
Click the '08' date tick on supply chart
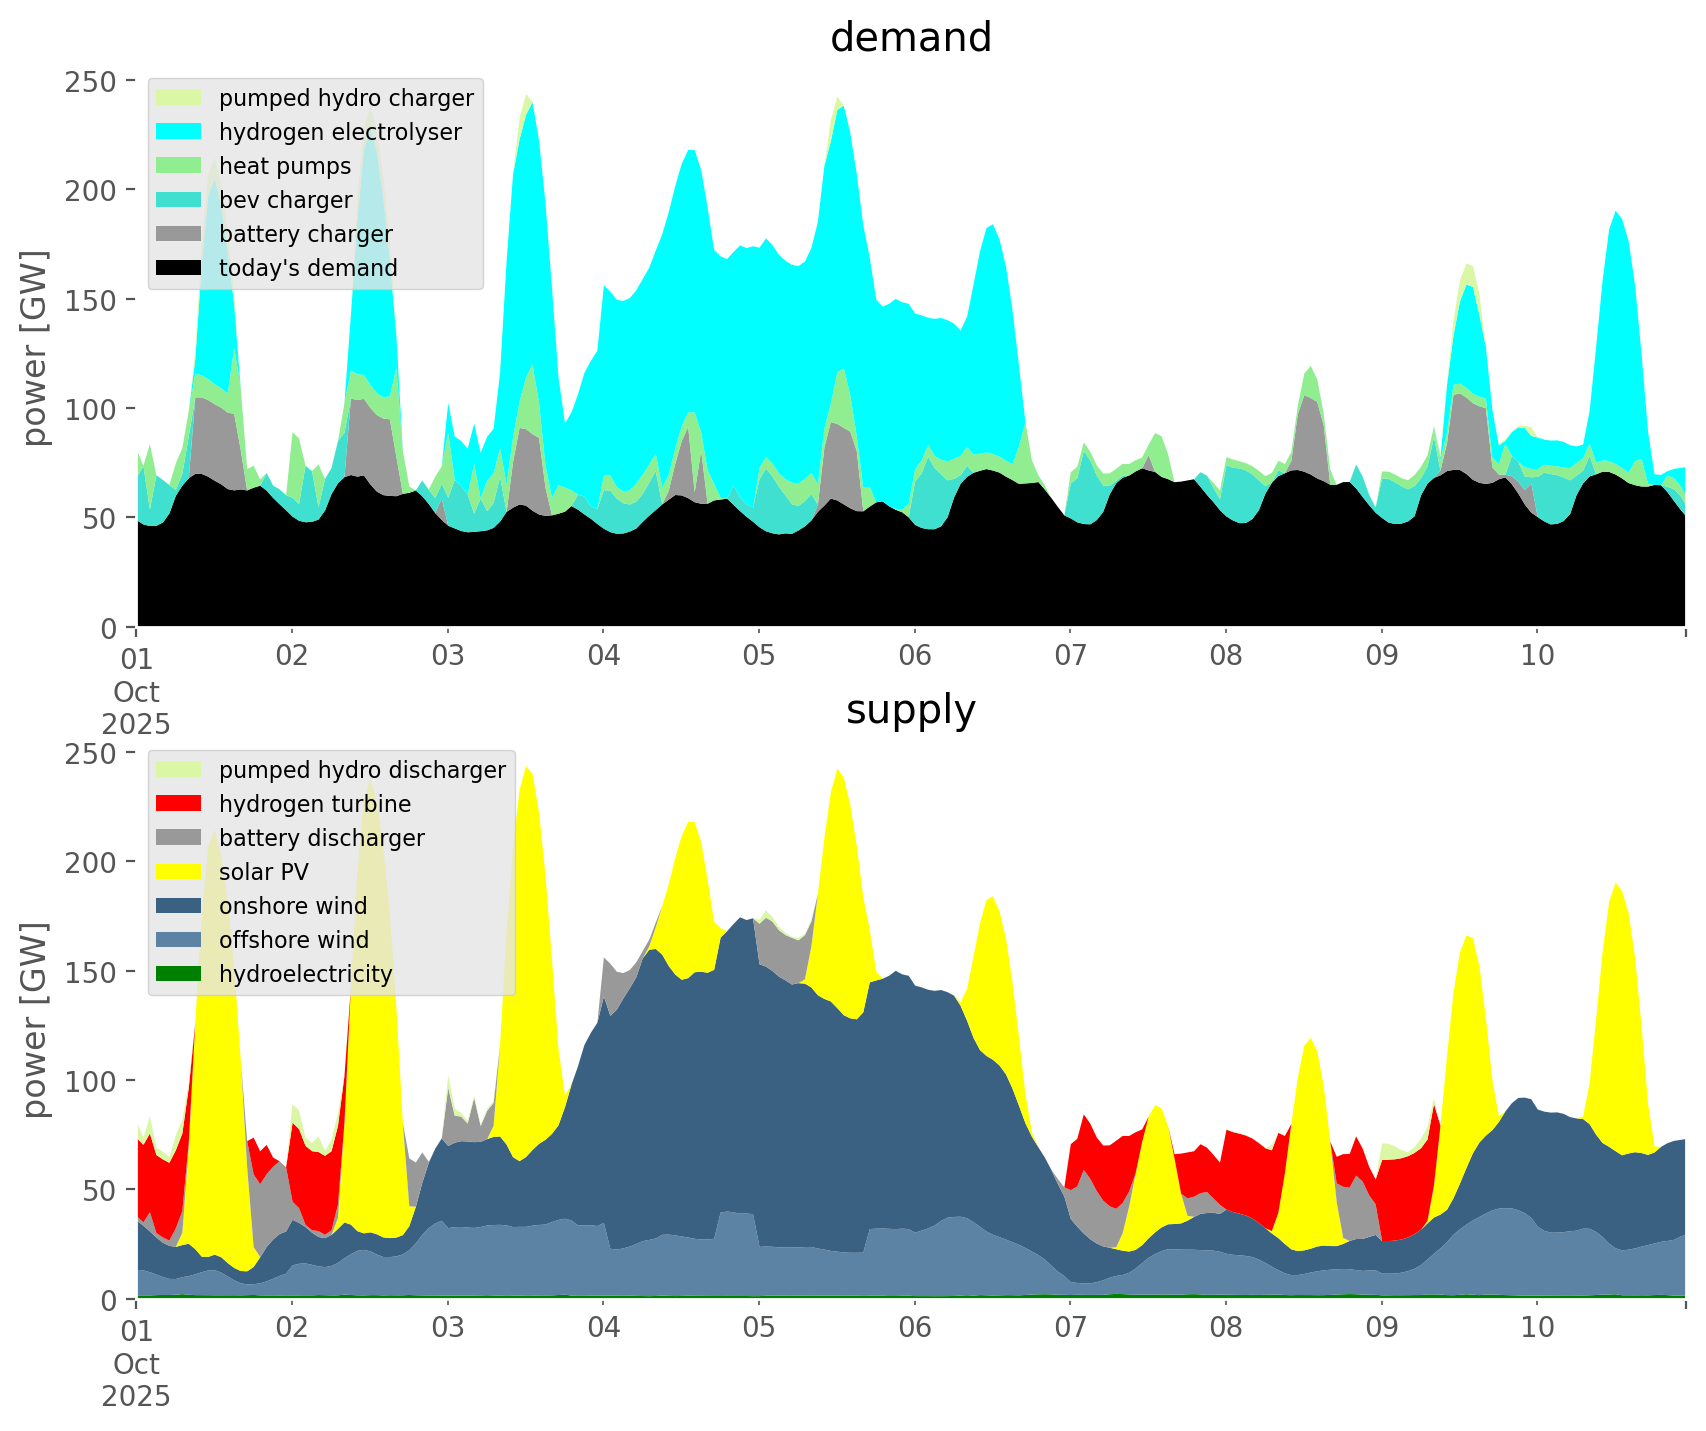point(1226,1329)
